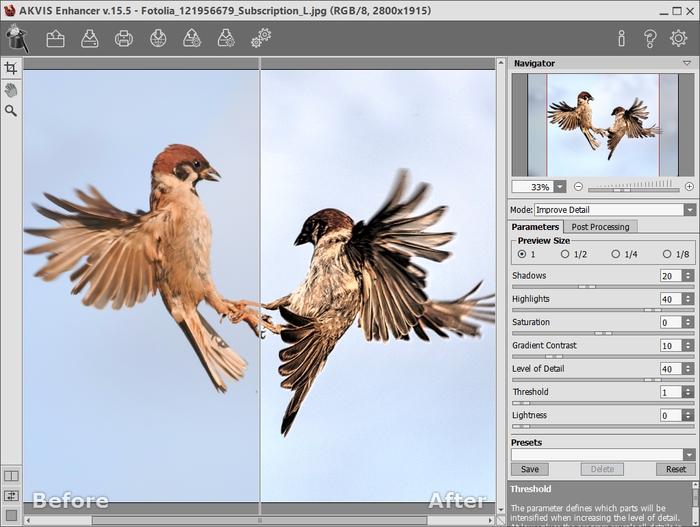Click the double-gear batch processing icon
The image size is (700, 527).
click(260, 39)
